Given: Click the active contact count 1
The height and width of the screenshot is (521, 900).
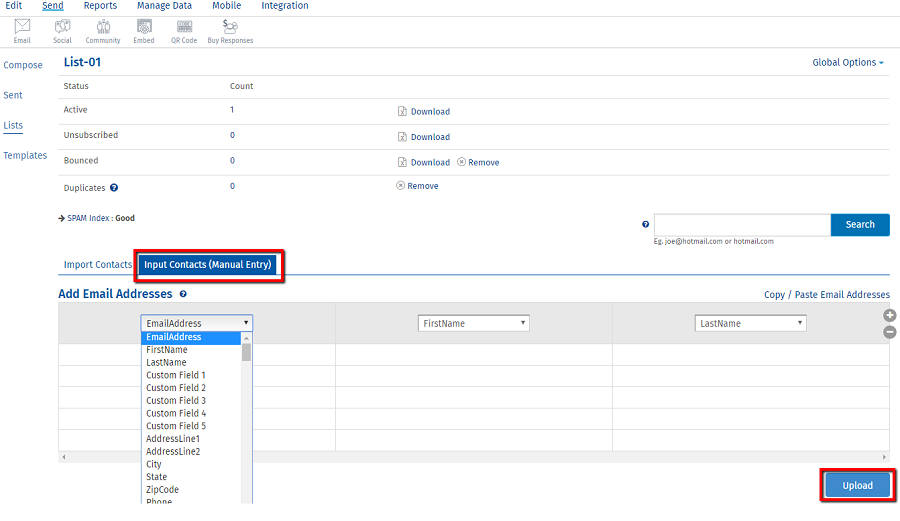Looking at the screenshot, I should (232, 110).
